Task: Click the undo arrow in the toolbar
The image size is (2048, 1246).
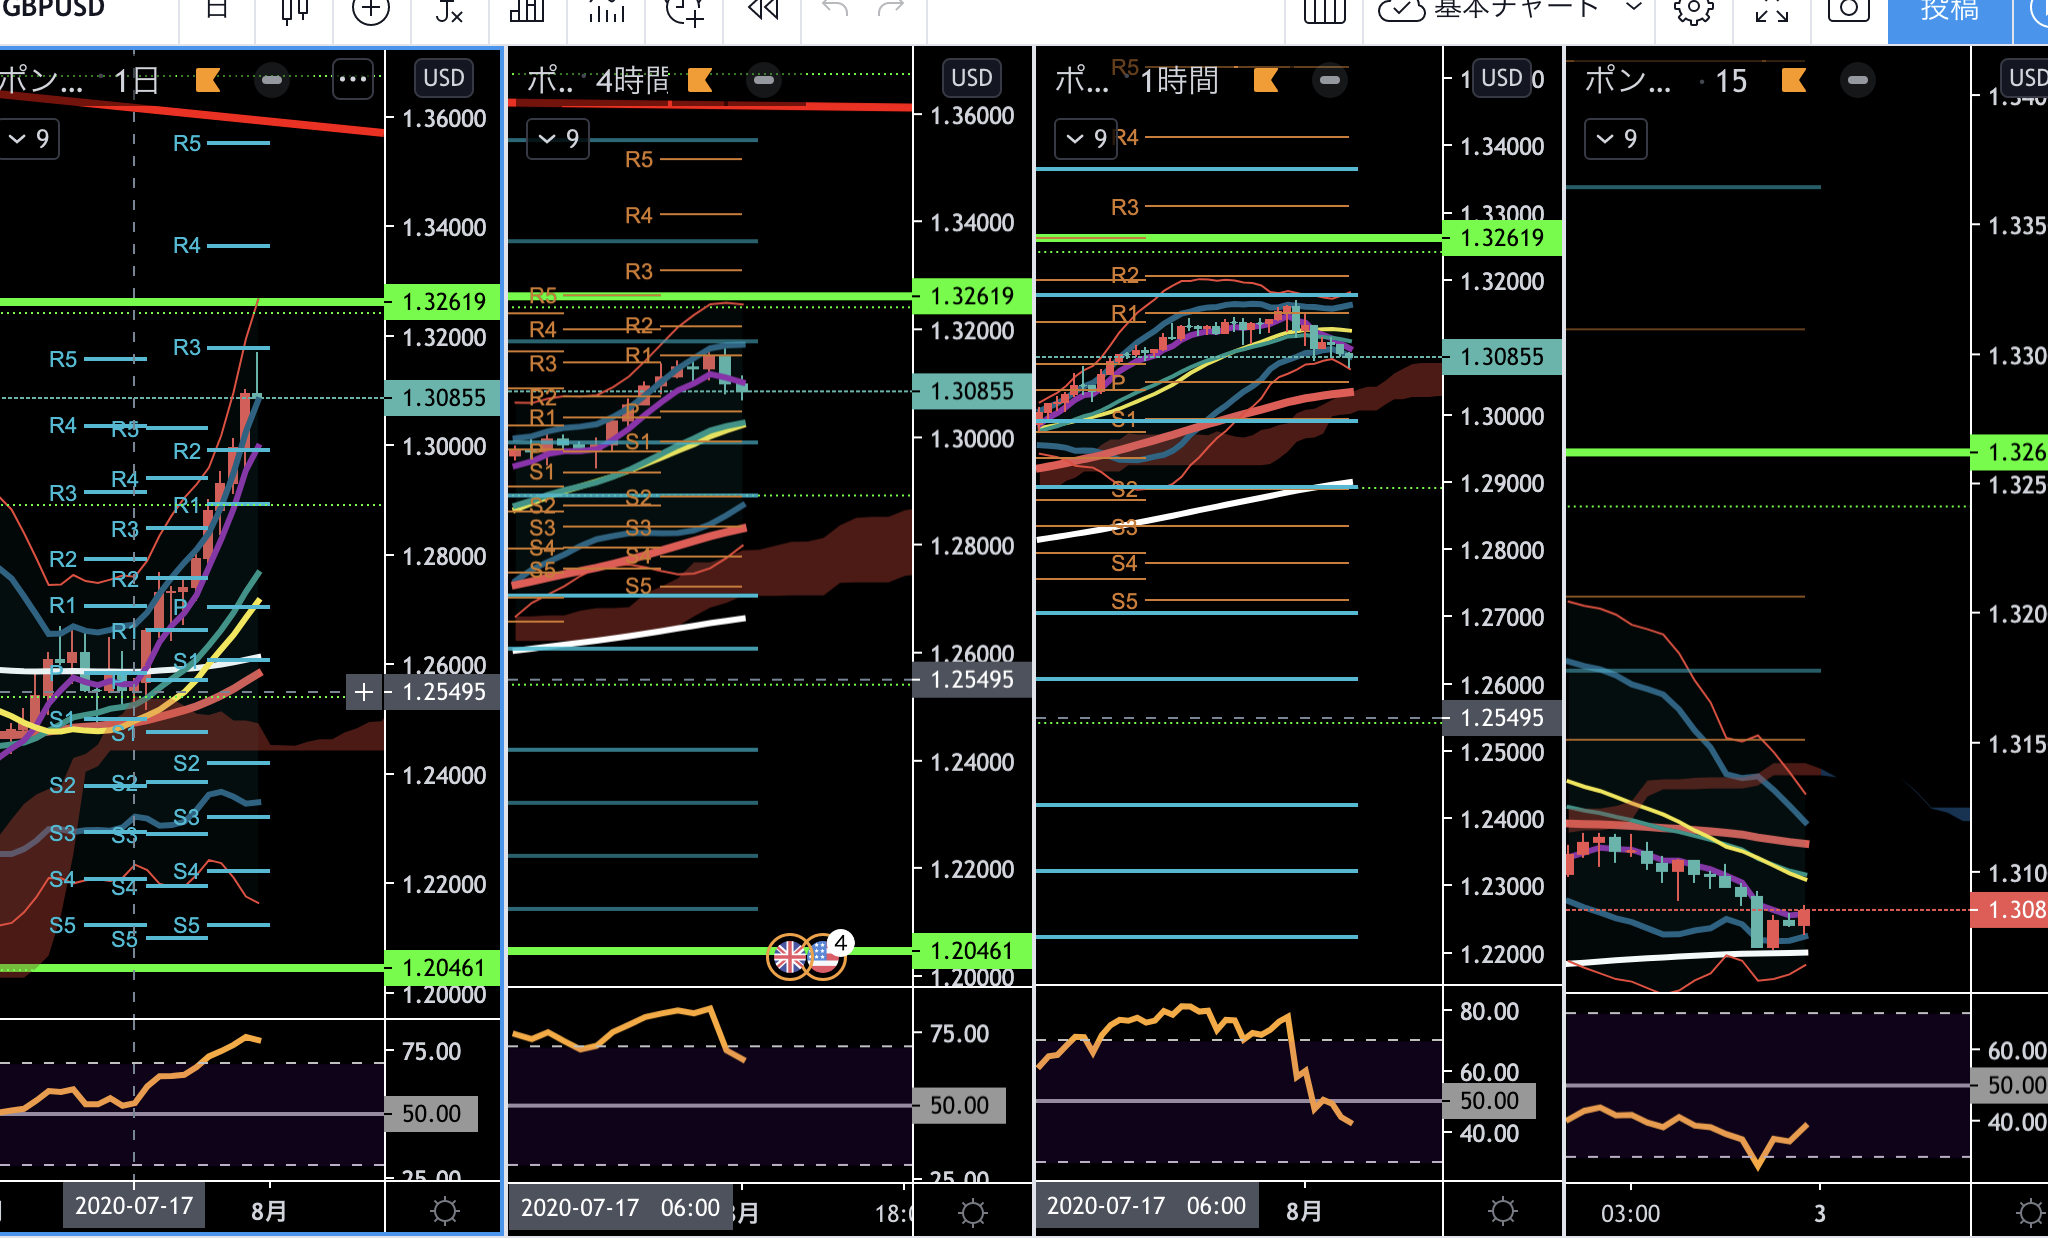Action: click(x=834, y=10)
